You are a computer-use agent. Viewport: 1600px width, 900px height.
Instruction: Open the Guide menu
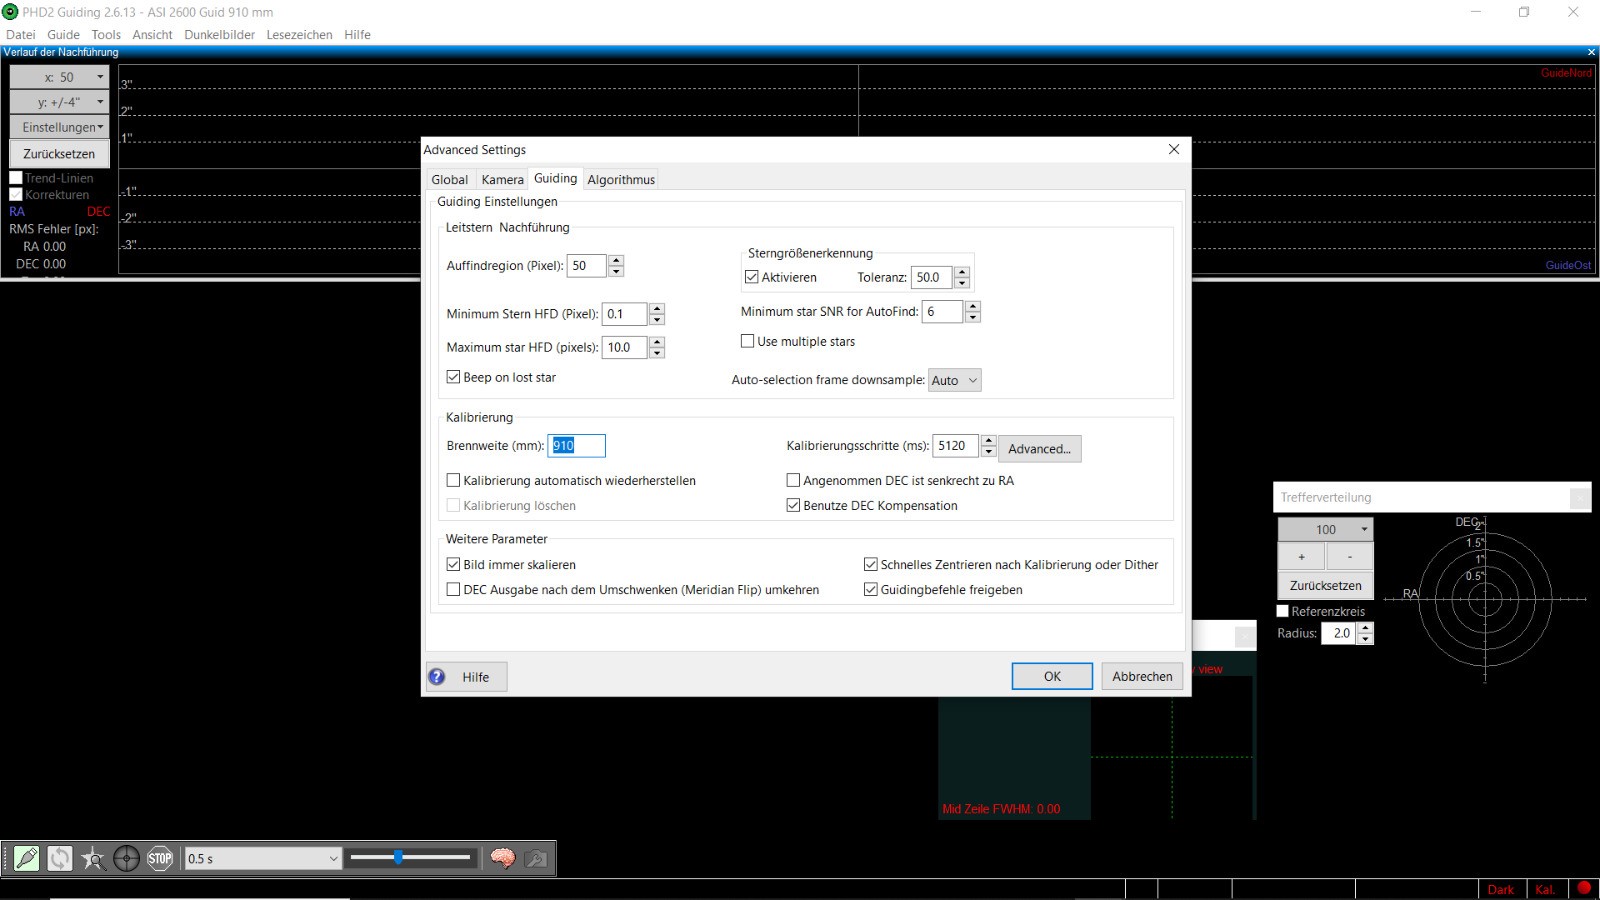point(63,34)
